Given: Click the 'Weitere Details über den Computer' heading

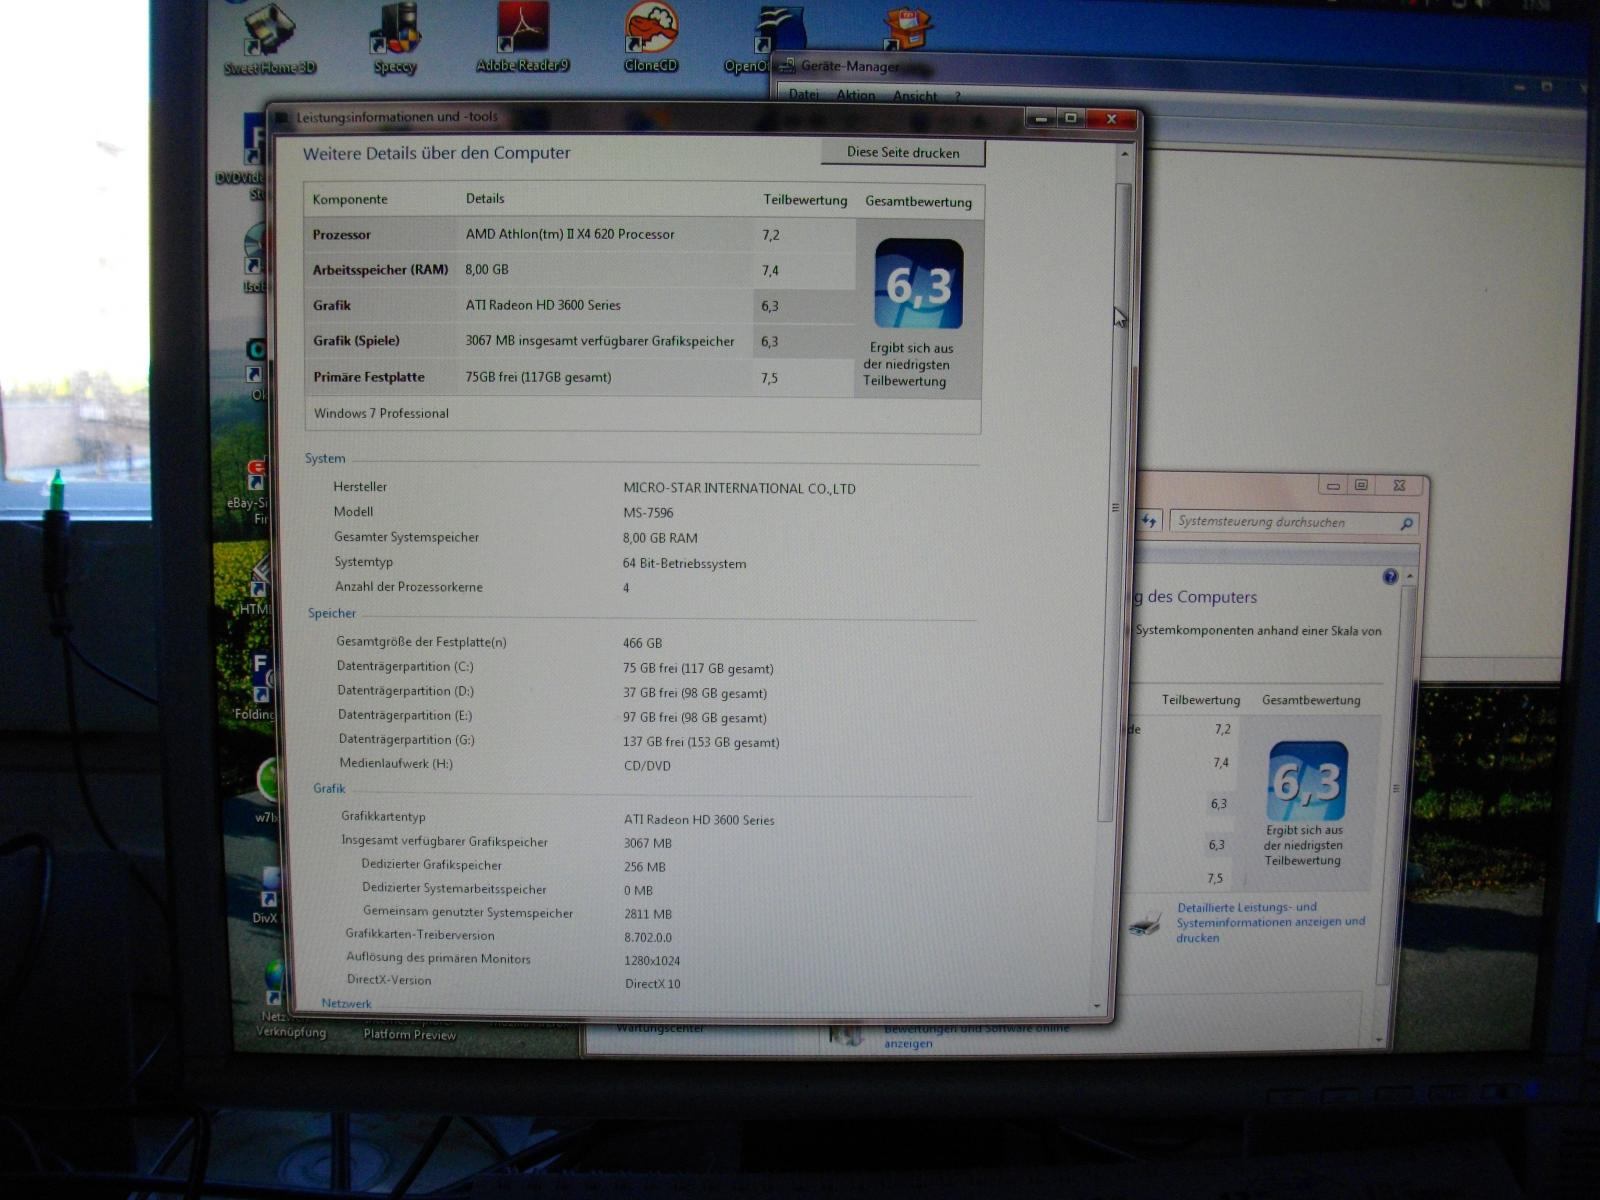Looking at the screenshot, I should tap(436, 153).
